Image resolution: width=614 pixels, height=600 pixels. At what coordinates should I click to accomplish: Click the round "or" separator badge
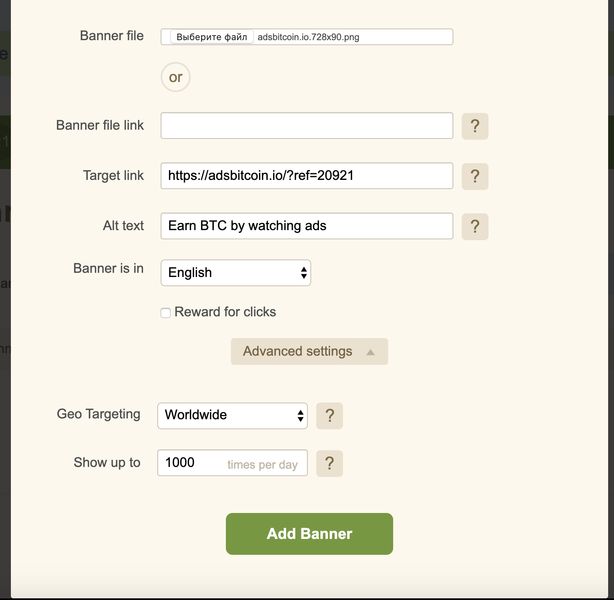click(176, 77)
